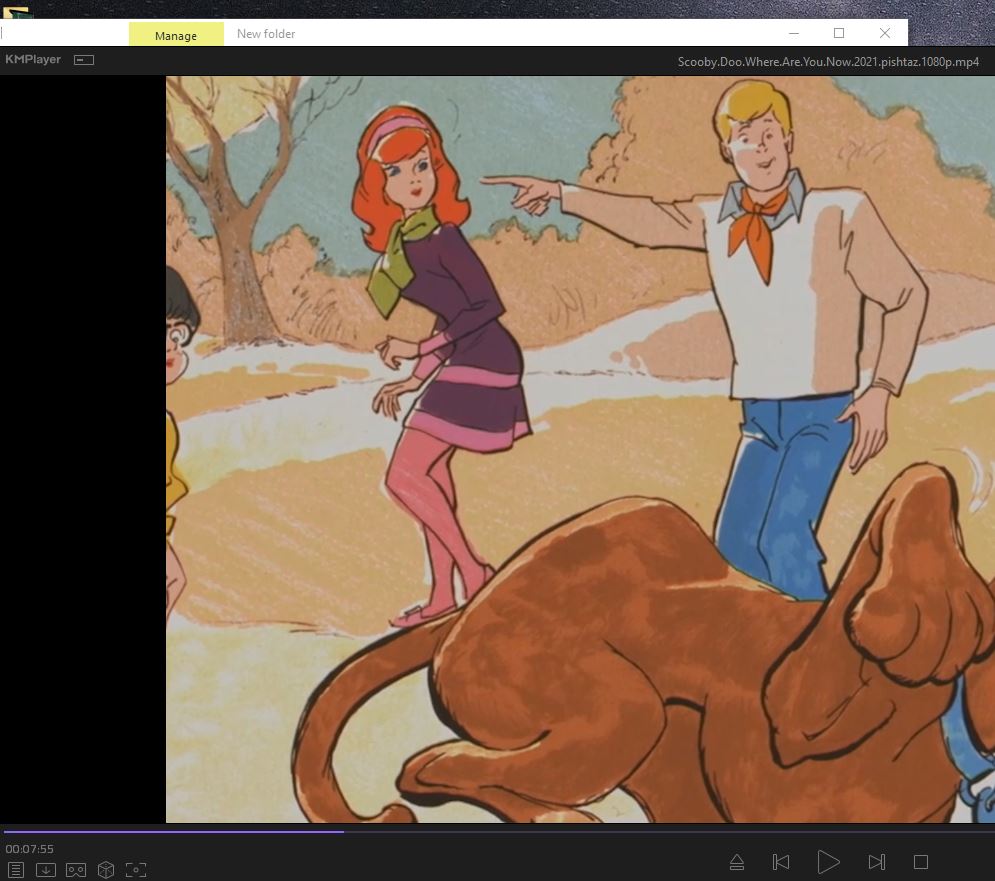The width and height of the screenshot is (995, 881).
Task: Click the screen capture focus icon
Action: (x=136, y=870)
